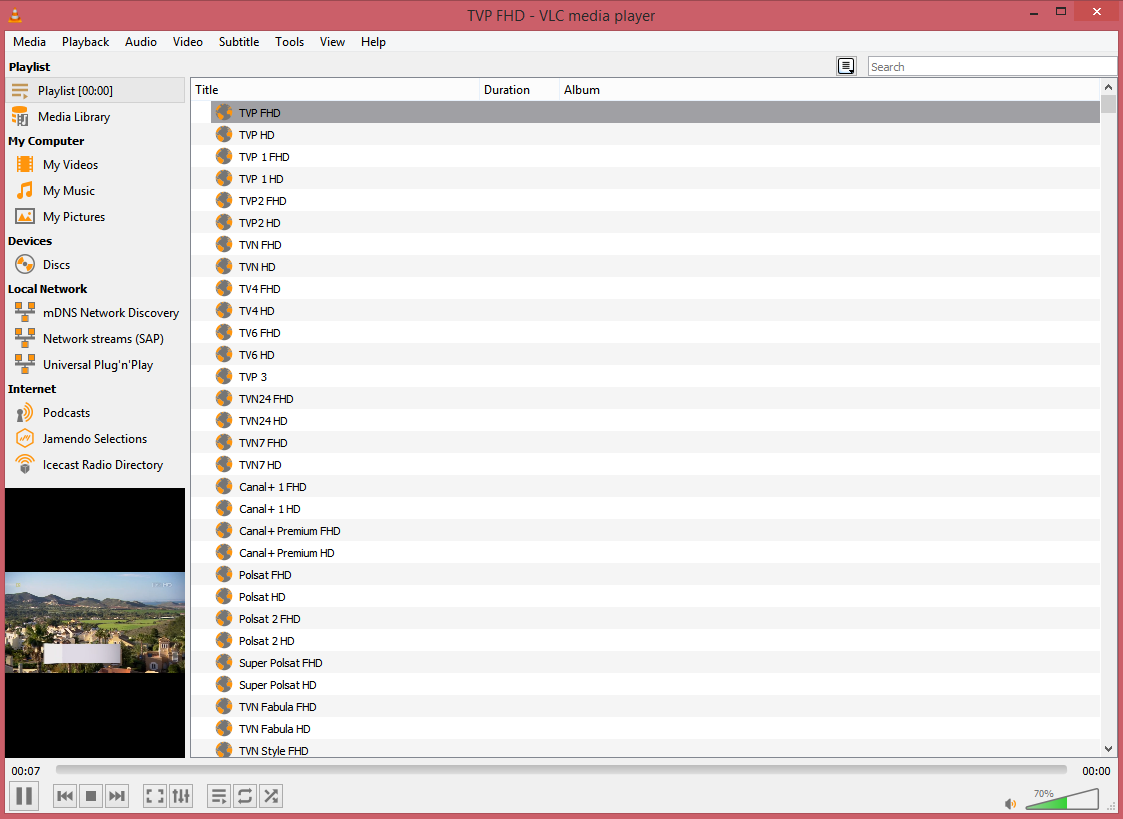Open the Help menu
The height and width of the screenshot is (819, 1123).
373,42
